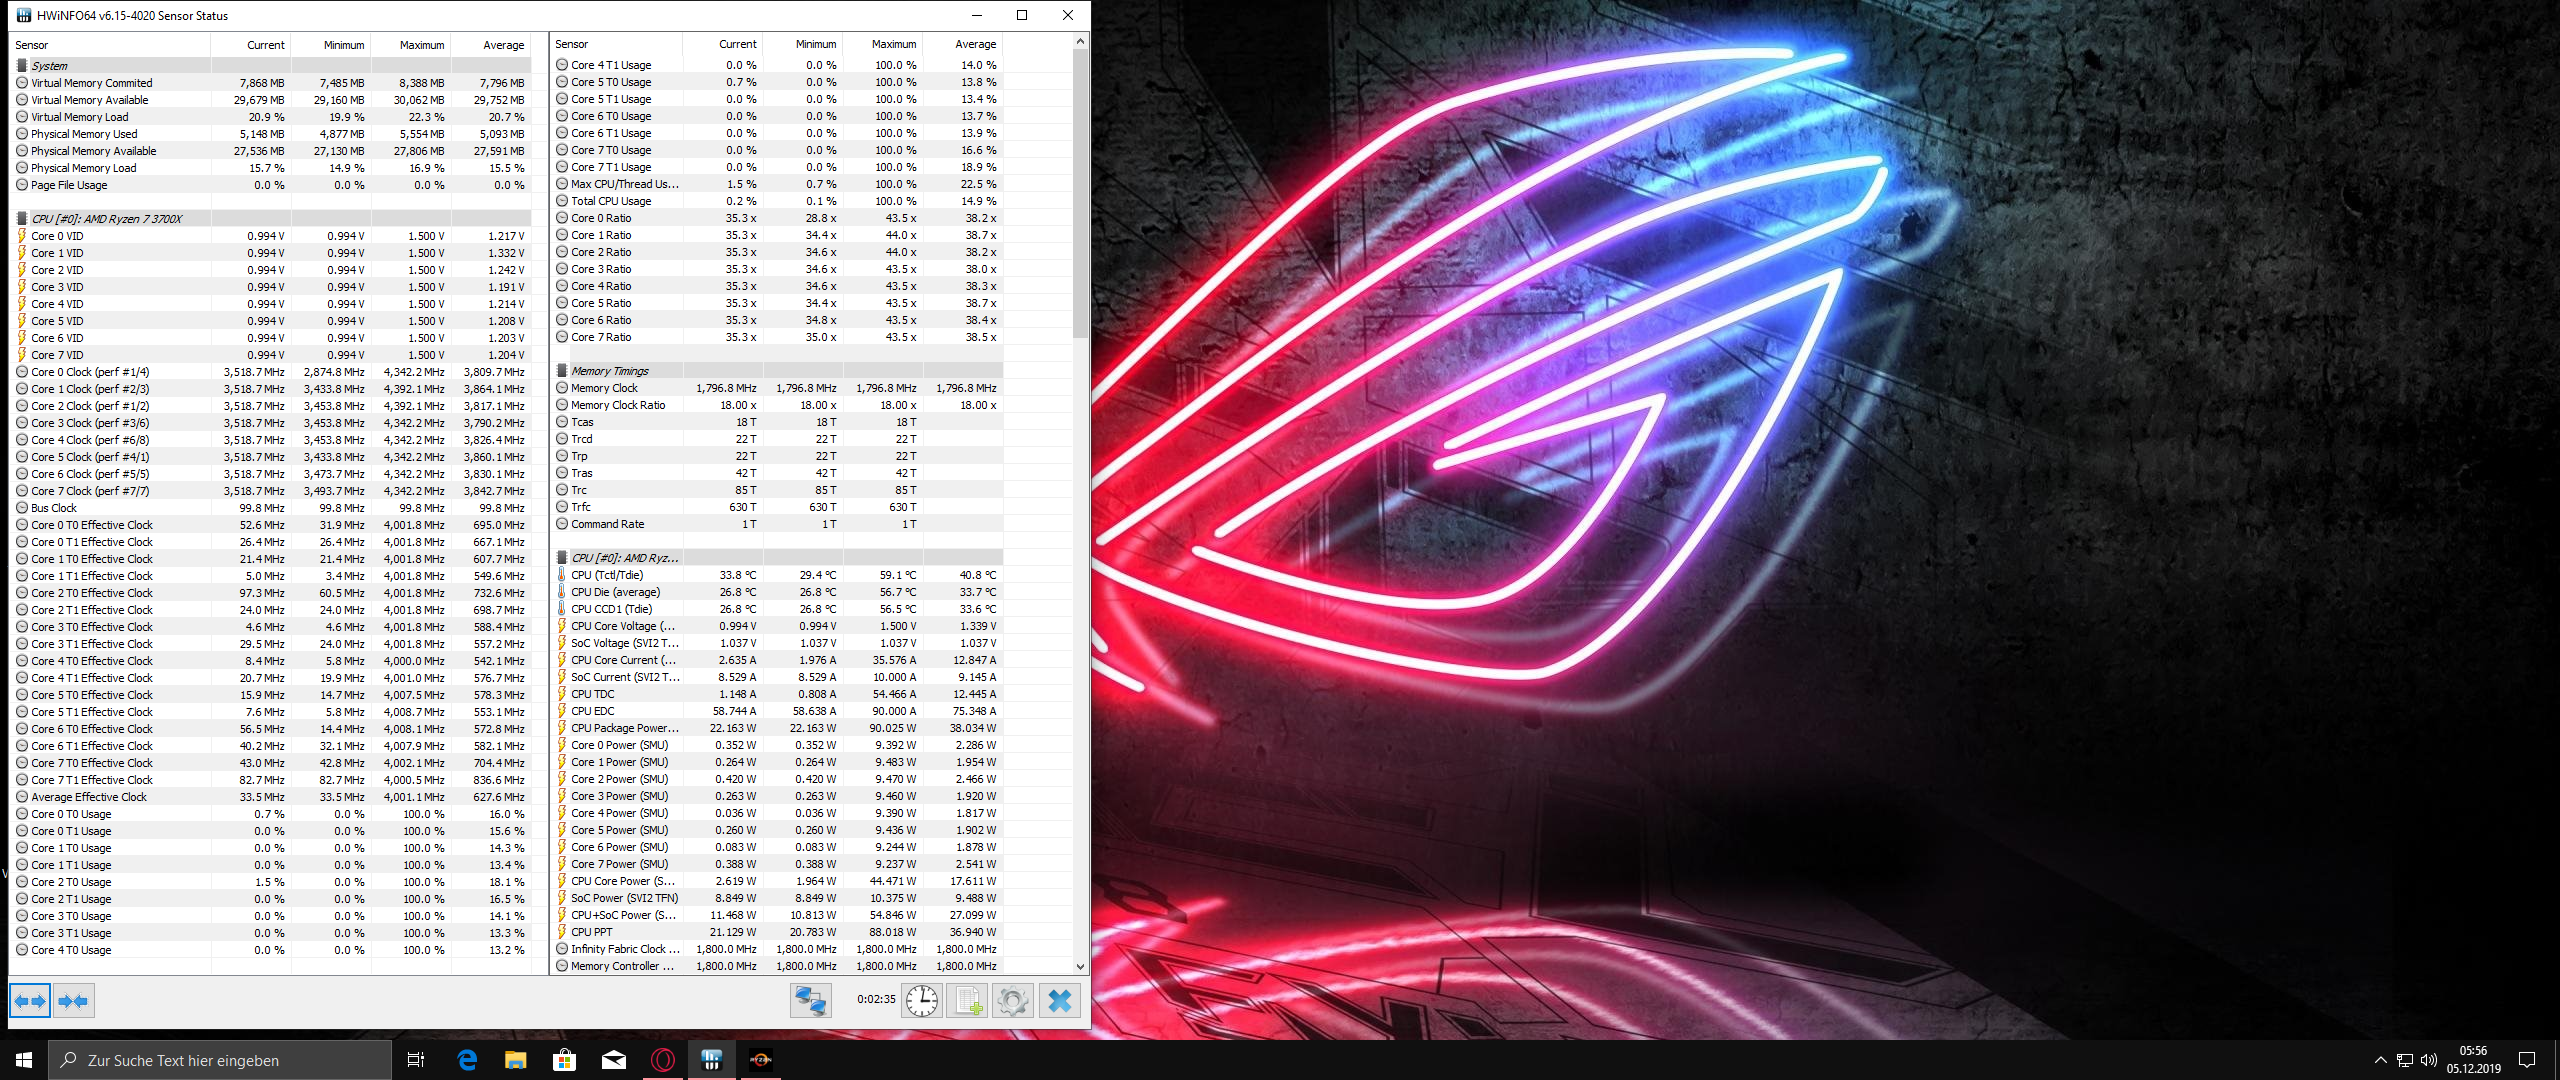Select the CPU Package Power sensor row
Viewport: 2560px width, 1080px height.
(624, 728)
